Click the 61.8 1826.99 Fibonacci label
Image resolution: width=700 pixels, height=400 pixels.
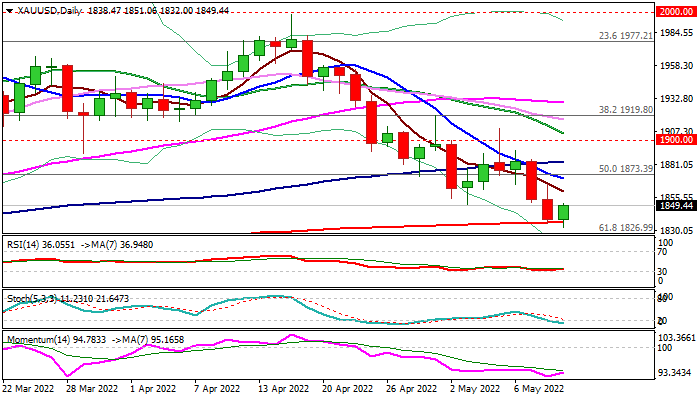[x=625, y=228]
